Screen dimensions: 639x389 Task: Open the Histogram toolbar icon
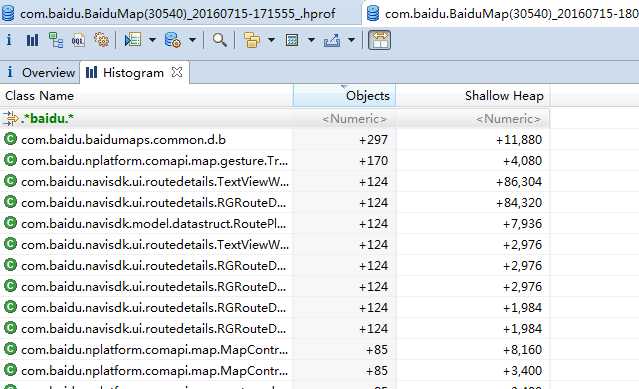click(32, 40)
